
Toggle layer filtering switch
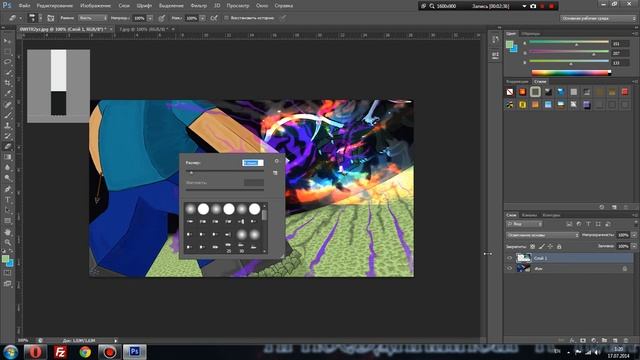[x=635, y=224]
